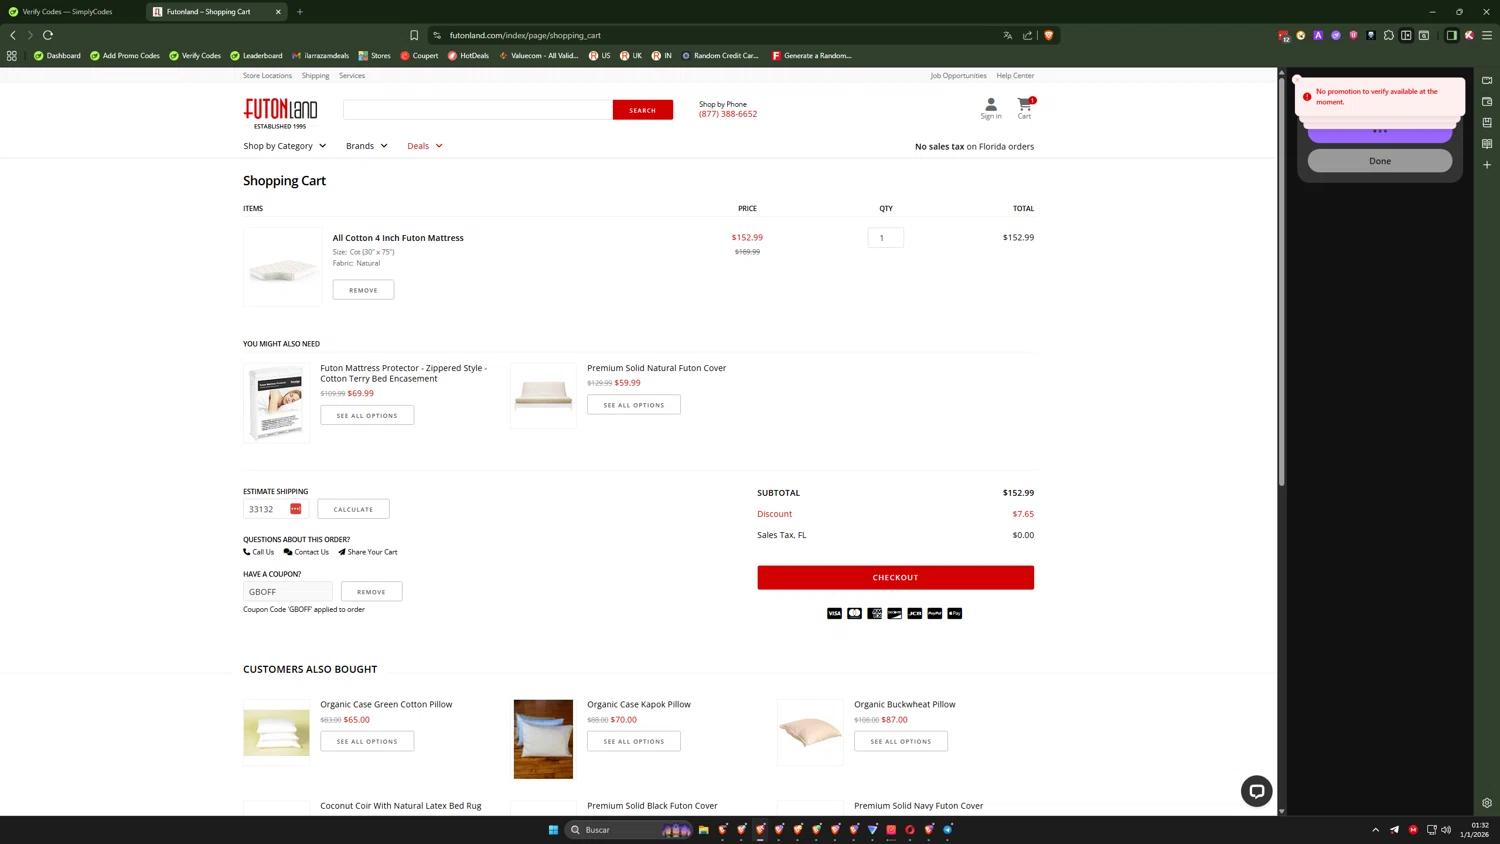Click the red CHECKOUT button
Screen dimensions: 1500x844
coord(895,577)
